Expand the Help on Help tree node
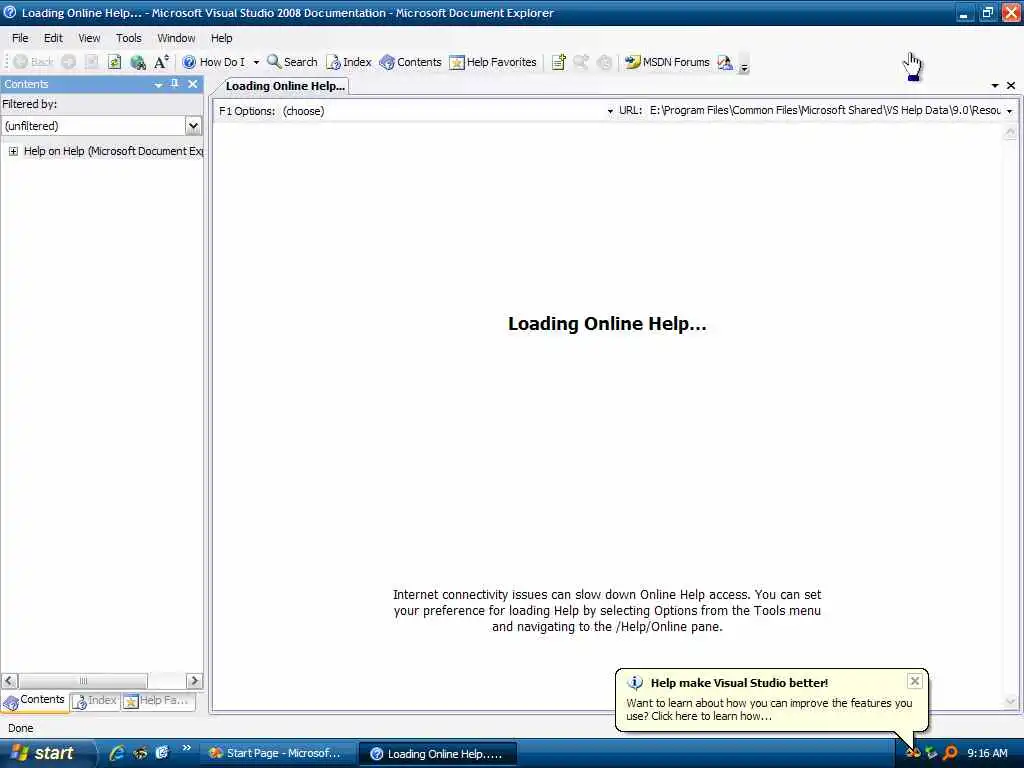The width and height of the screenshot is (1024, 768). [13, 152]
